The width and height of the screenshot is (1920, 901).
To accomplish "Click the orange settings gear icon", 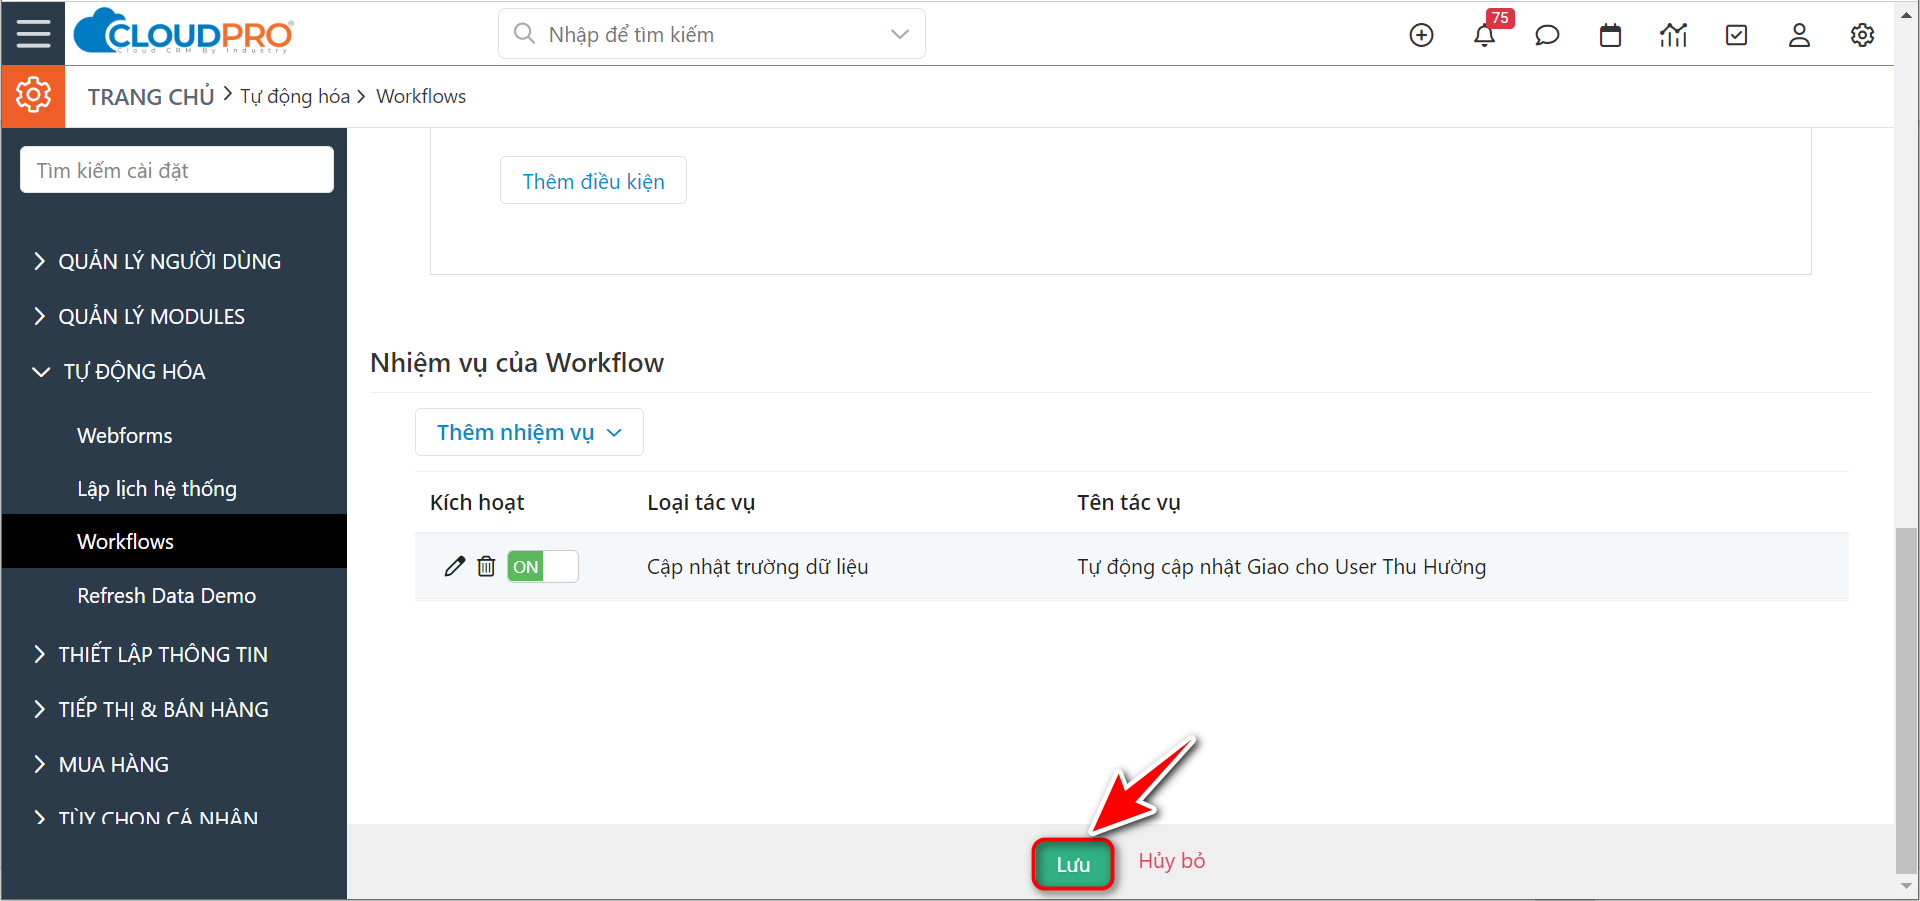I will pos(33,96).
